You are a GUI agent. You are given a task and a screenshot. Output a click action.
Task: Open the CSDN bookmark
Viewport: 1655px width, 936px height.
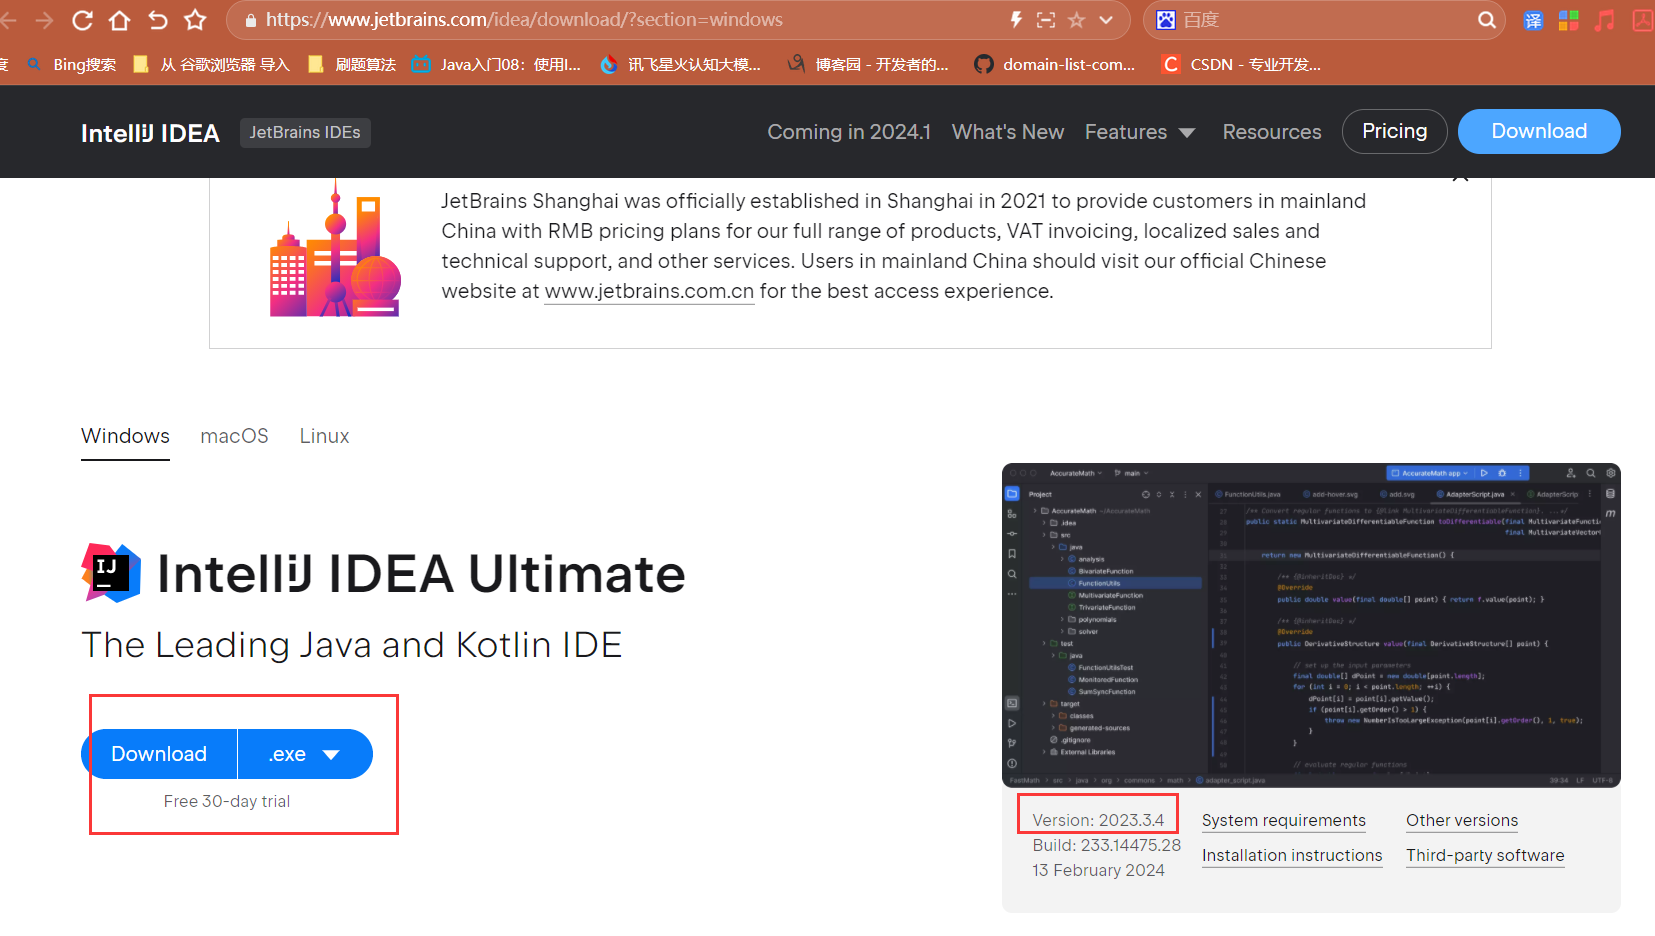point(1241,65)
